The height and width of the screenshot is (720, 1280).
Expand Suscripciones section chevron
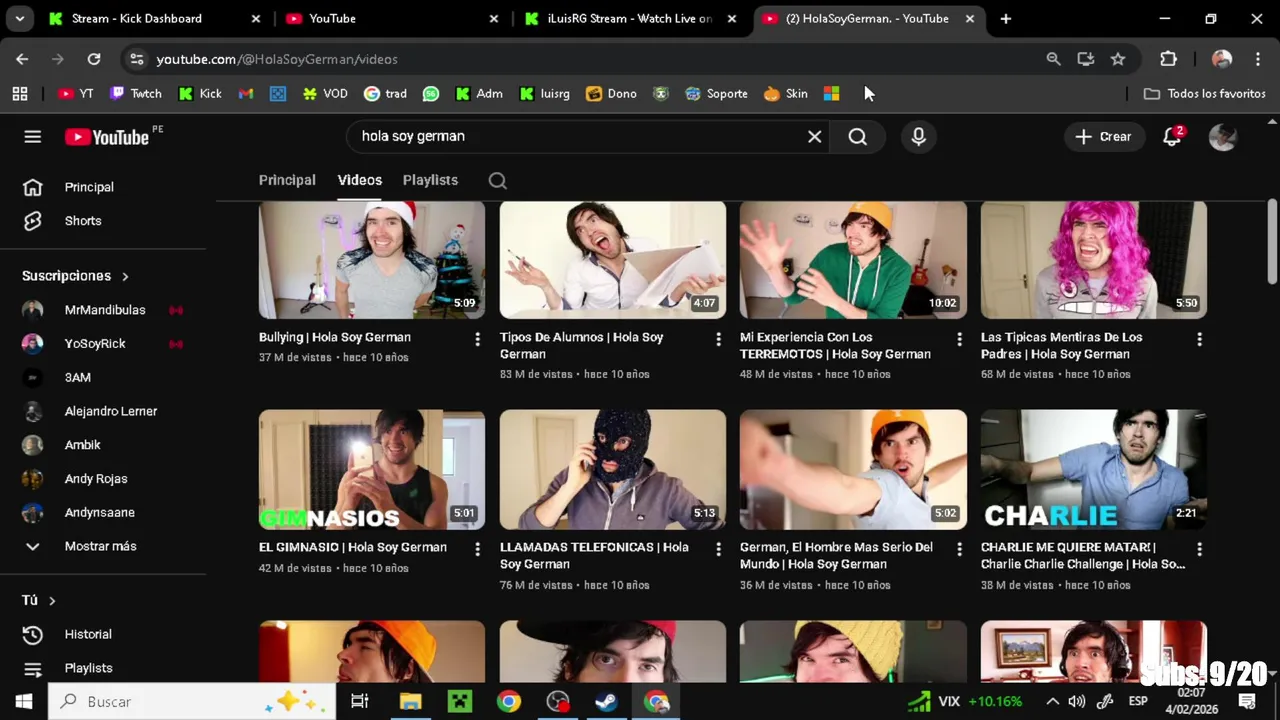[125, 276]
